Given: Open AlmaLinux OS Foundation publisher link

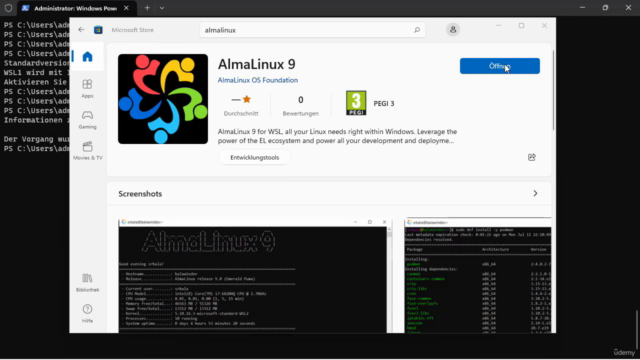Looking at the screenshot, I should [x=258, y=80].
